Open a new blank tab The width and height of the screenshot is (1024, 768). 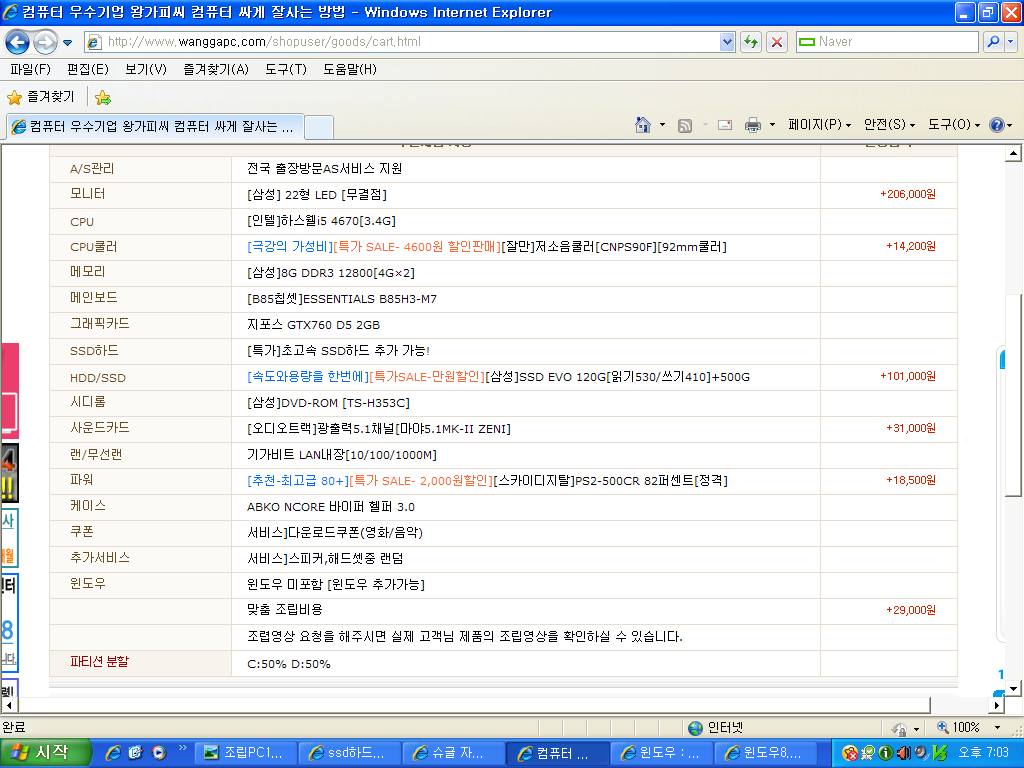point(319,127)
